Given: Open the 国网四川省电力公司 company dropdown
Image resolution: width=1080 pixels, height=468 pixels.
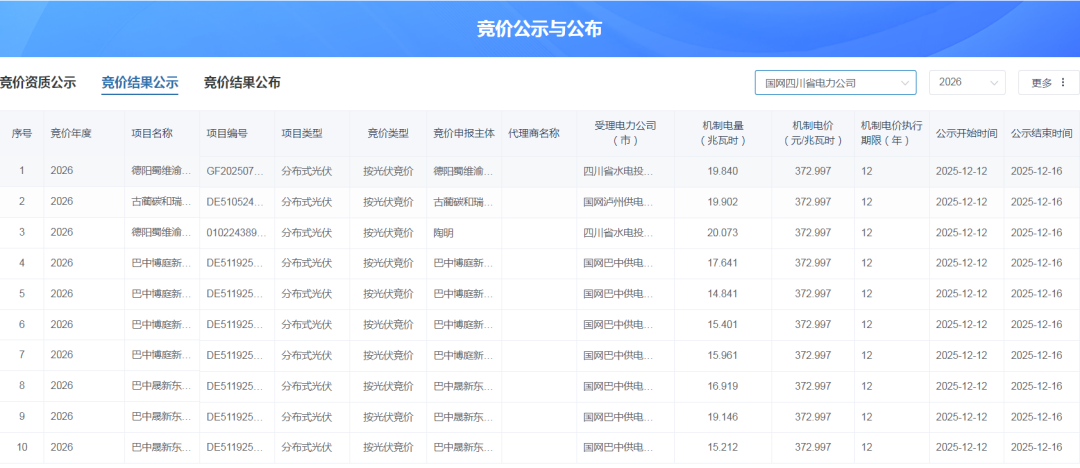Looking at the screenshot, I should 835,83.
